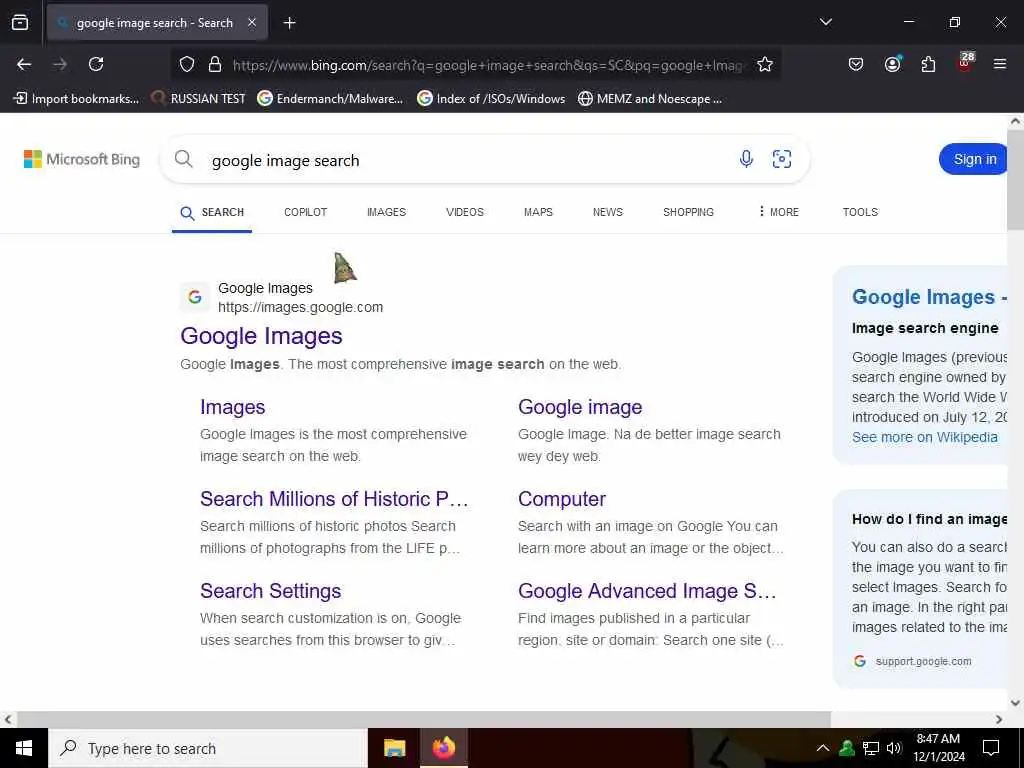Click the scroll down arrow
The width and height of the screenshot is (1024, 768).
tap(1015, 703)
